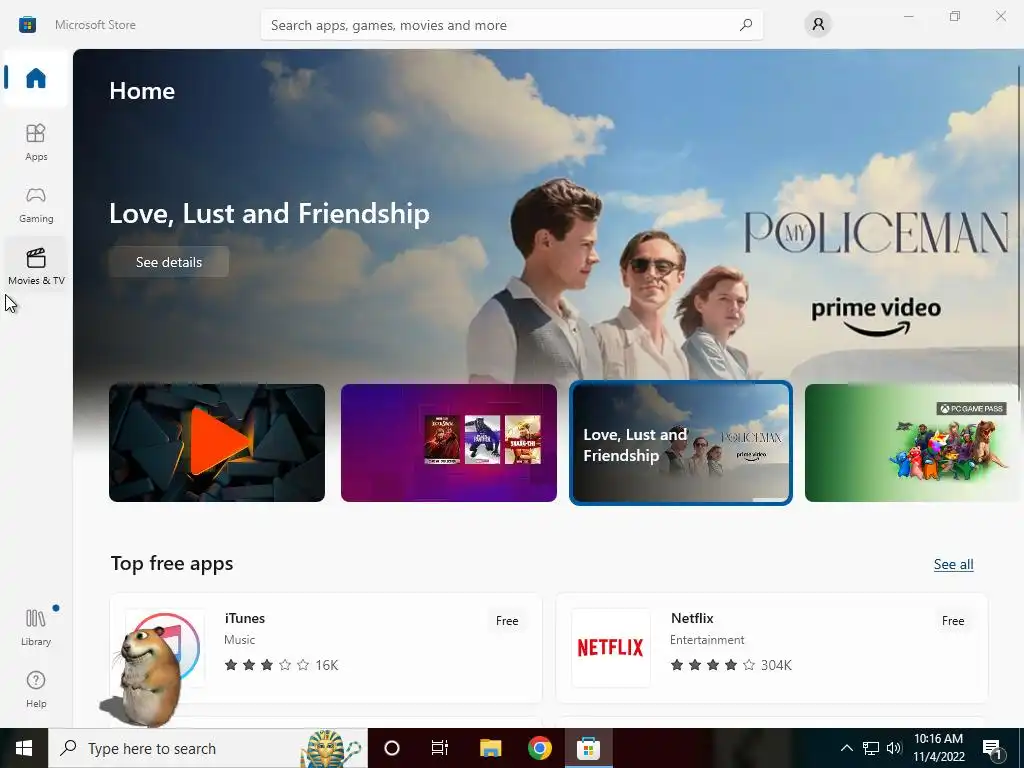This screenshot has width=1024, height=768.
Task: Click the Netflix star rating 304K
Action: click(x=731, y=665)
